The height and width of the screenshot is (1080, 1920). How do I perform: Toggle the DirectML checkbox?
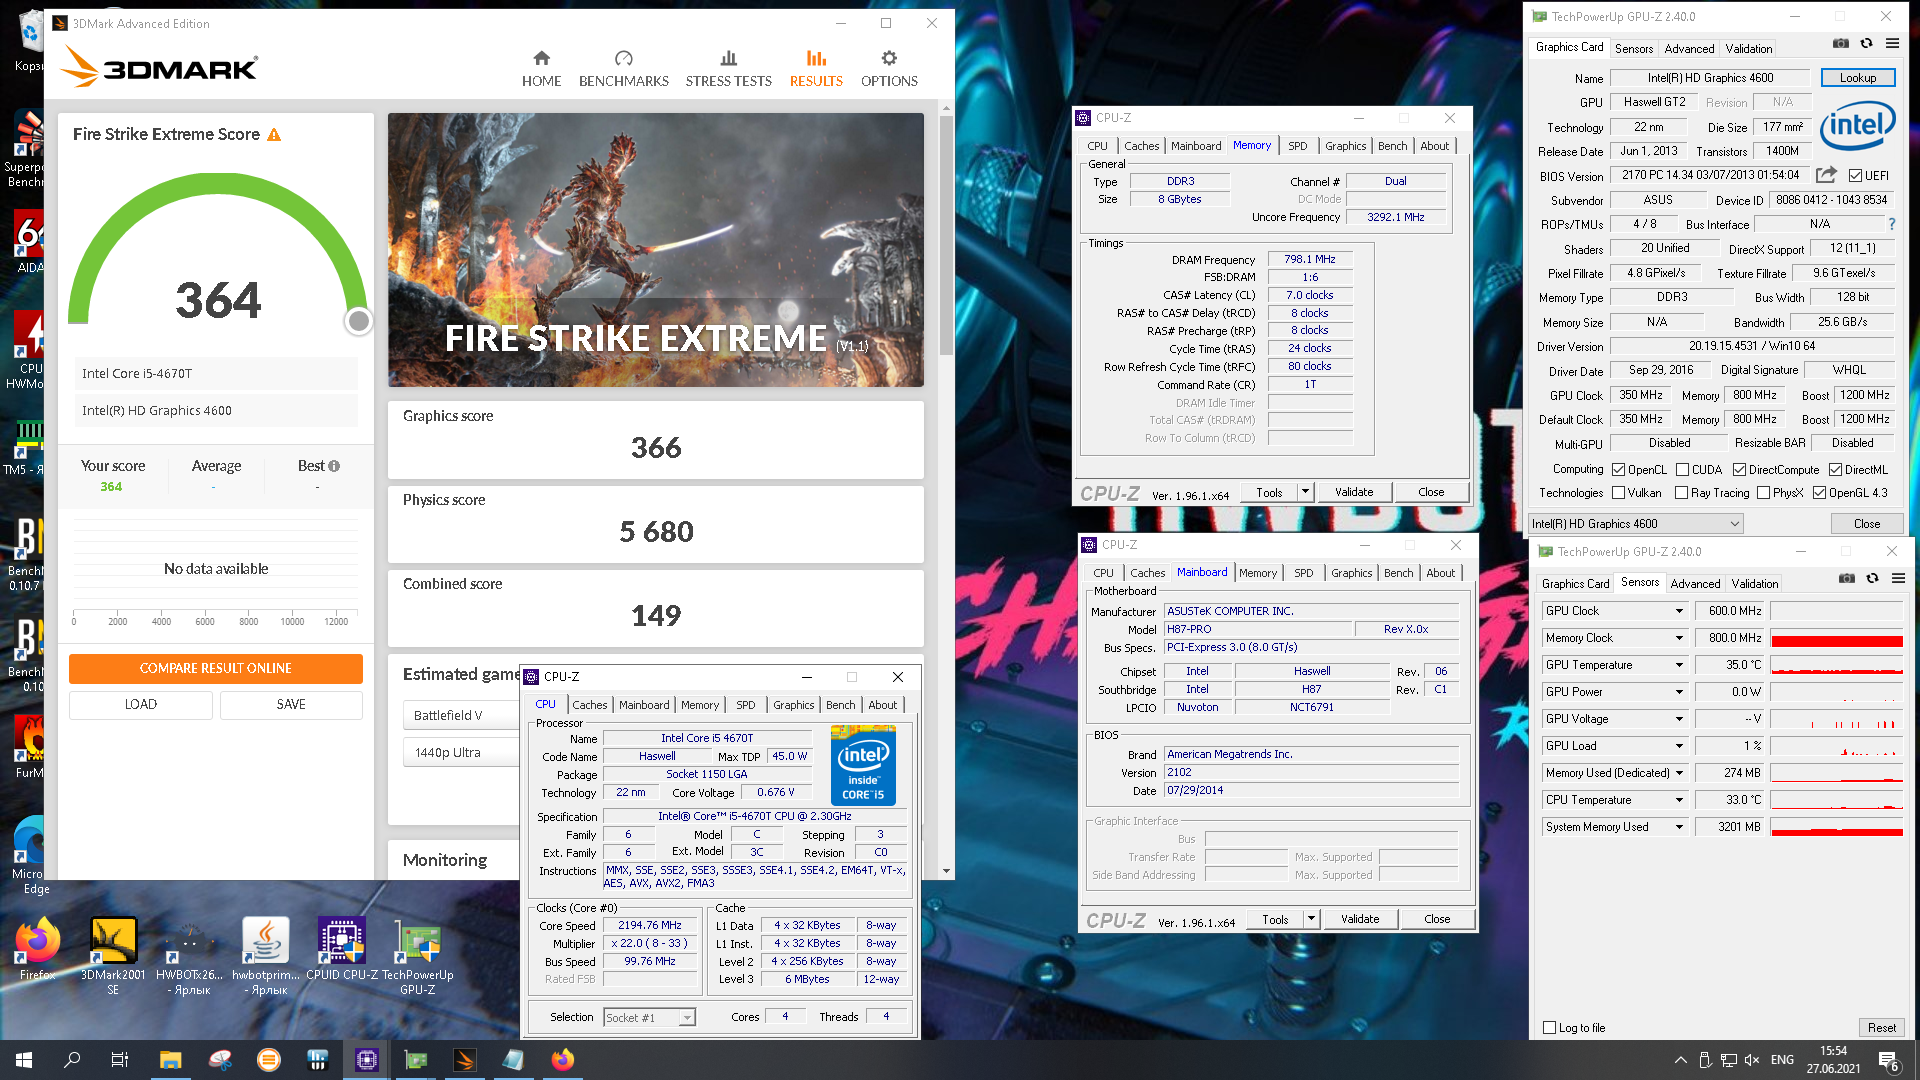1835,470
